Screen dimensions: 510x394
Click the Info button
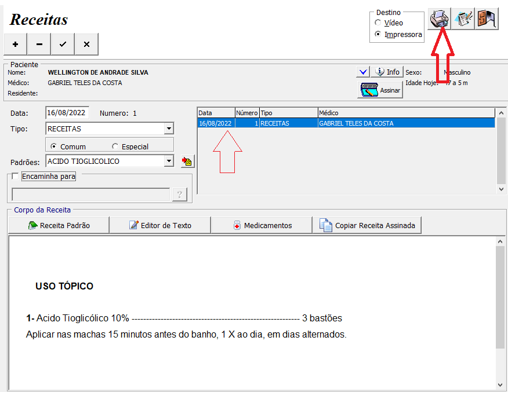pos(387,72)
